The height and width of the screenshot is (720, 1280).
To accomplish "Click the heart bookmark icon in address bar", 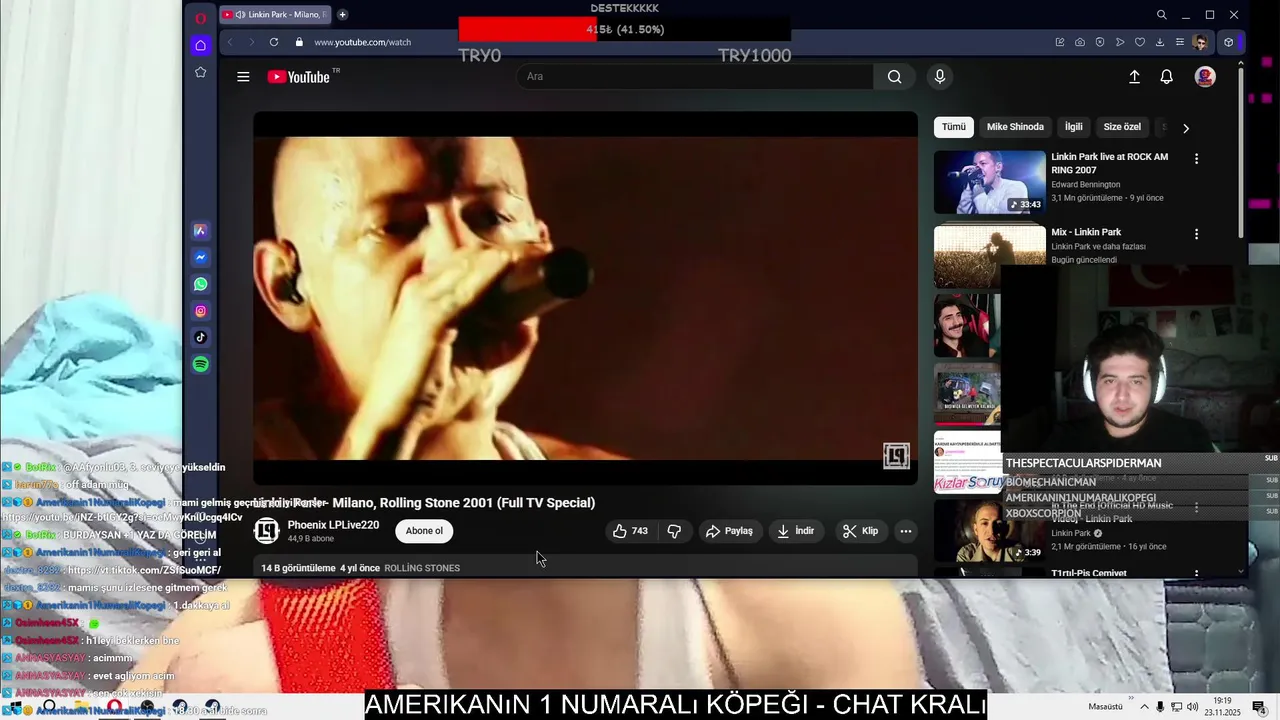I will point(1140,42).
